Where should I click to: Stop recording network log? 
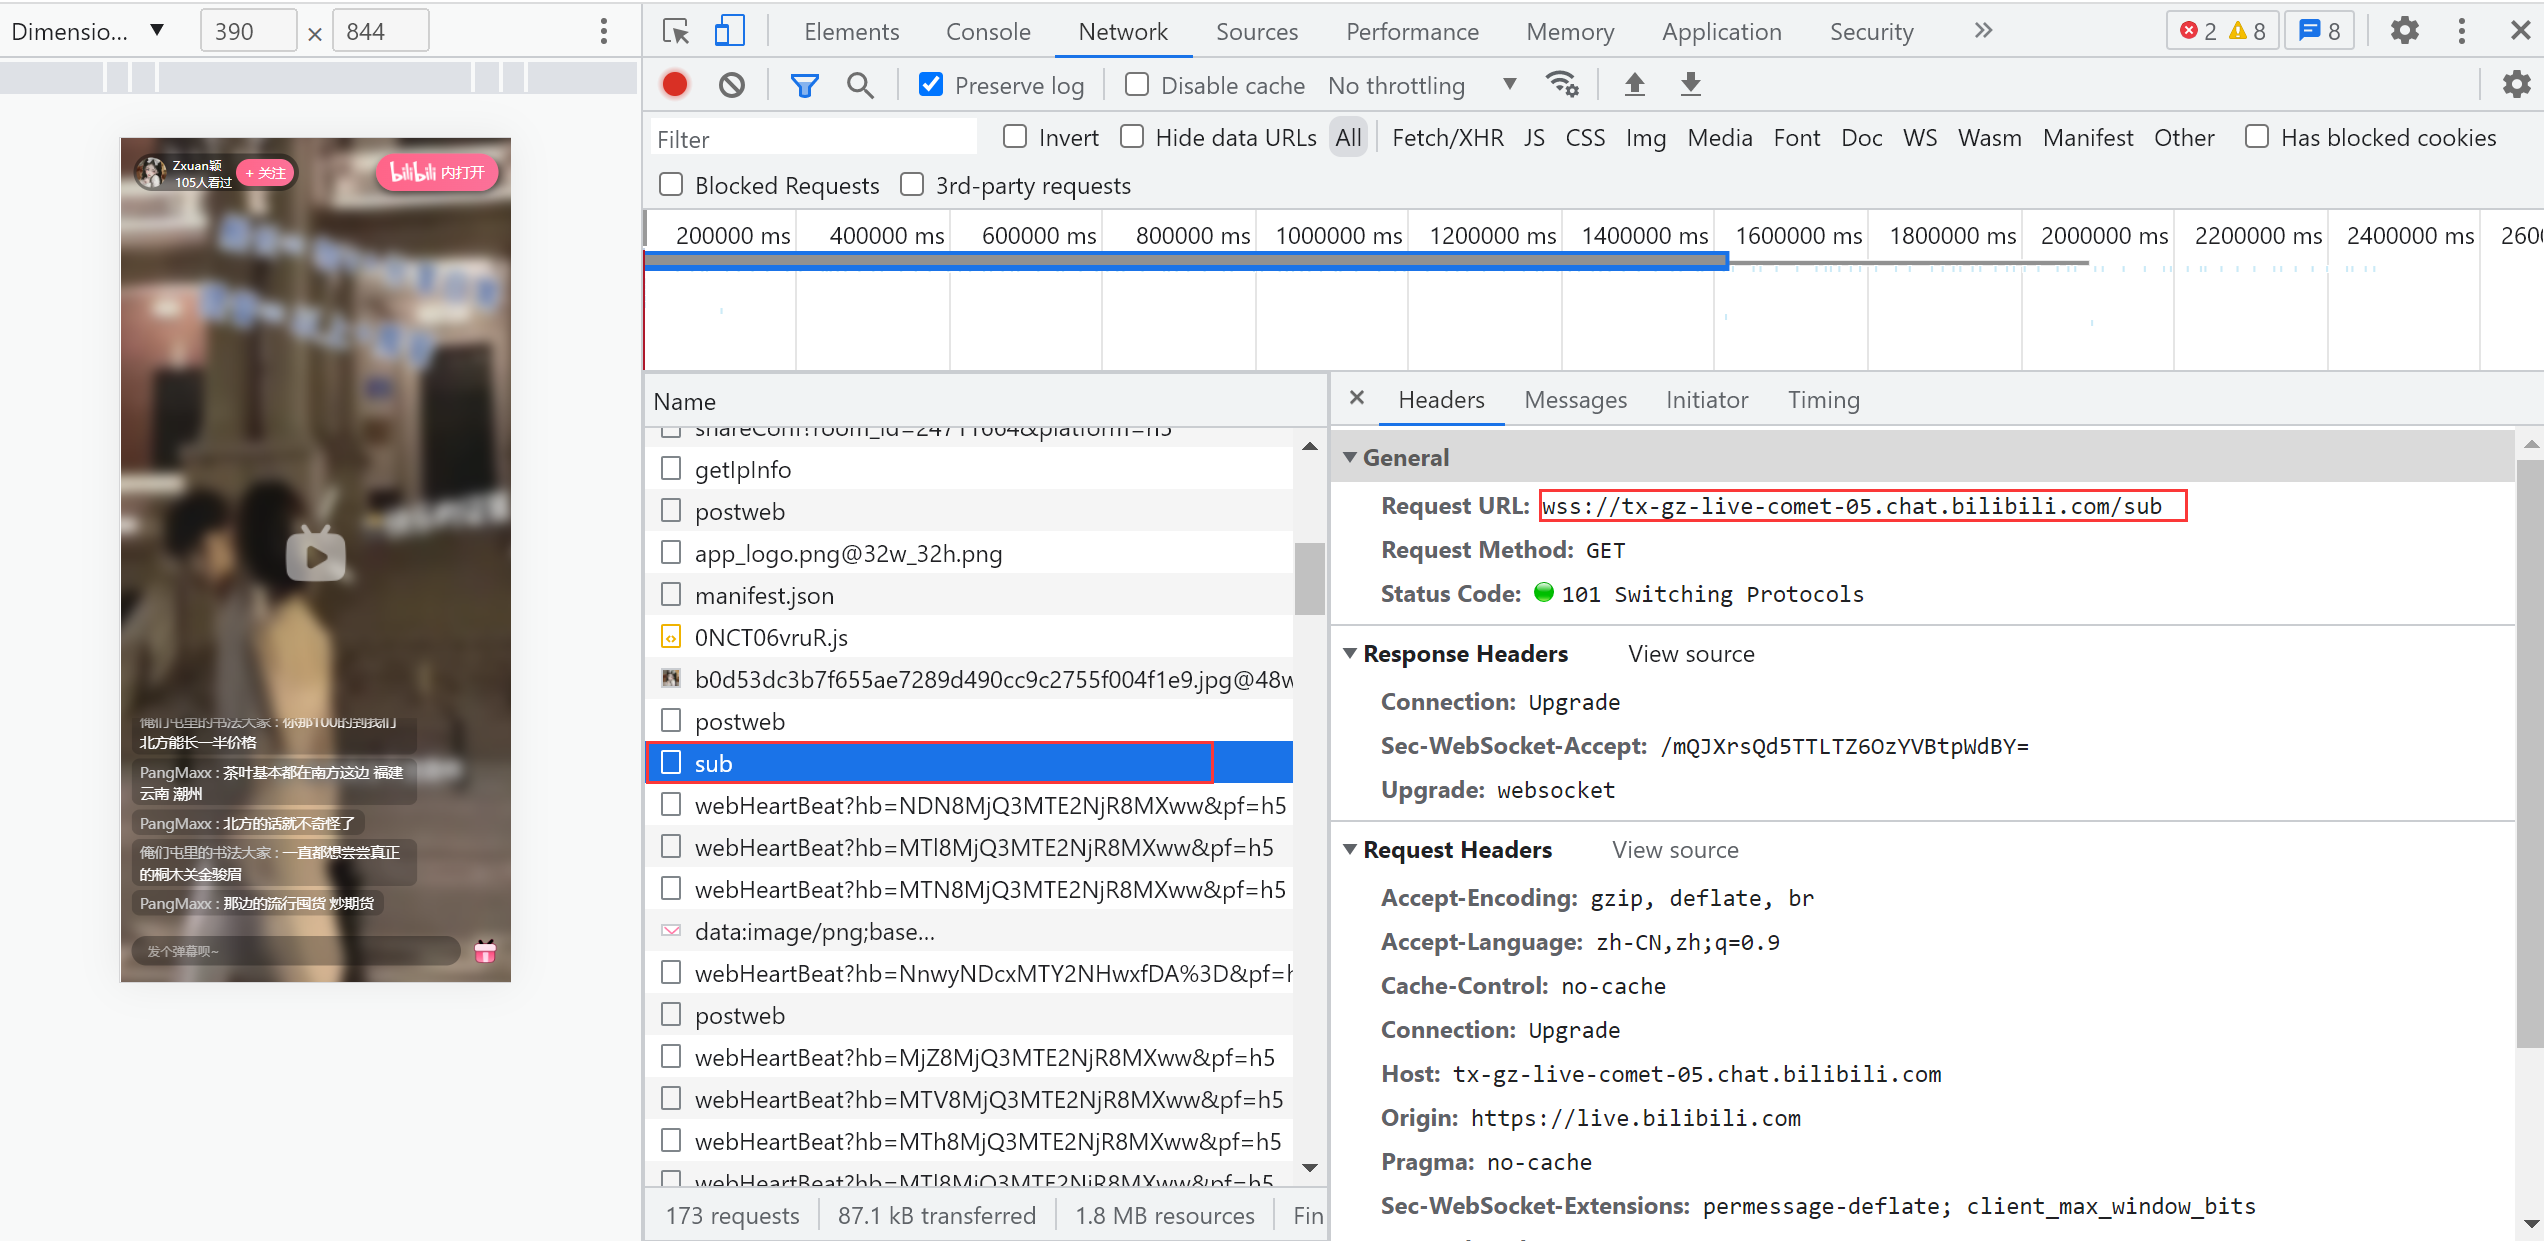pos(675,85)
